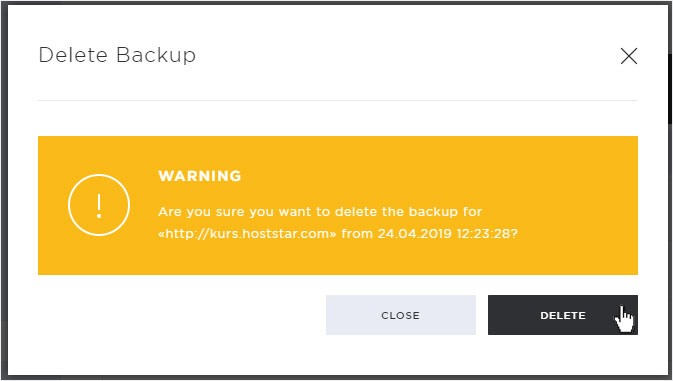Dismiss dialog with the X icon
This screenshot has height=381, width=673.
[x=629, y=56]
